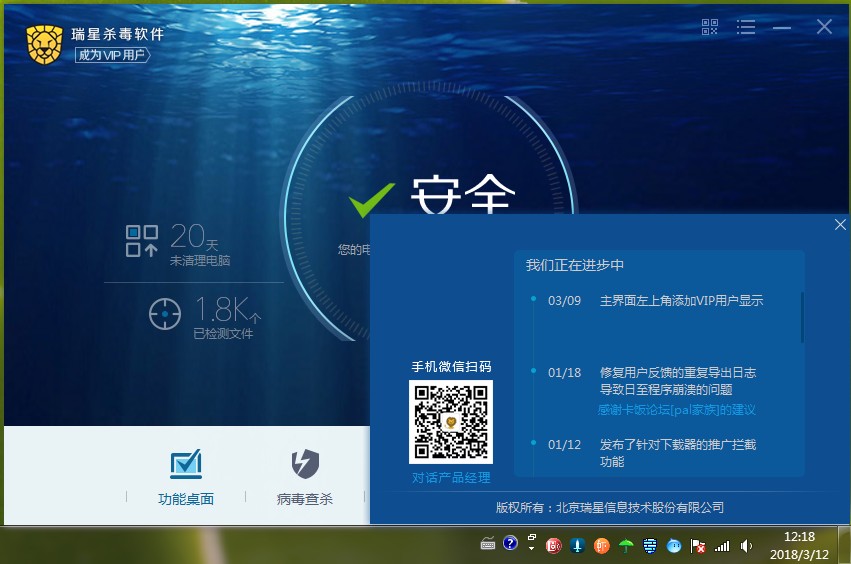Open the 对话产品经理 link

coord(451,478)
